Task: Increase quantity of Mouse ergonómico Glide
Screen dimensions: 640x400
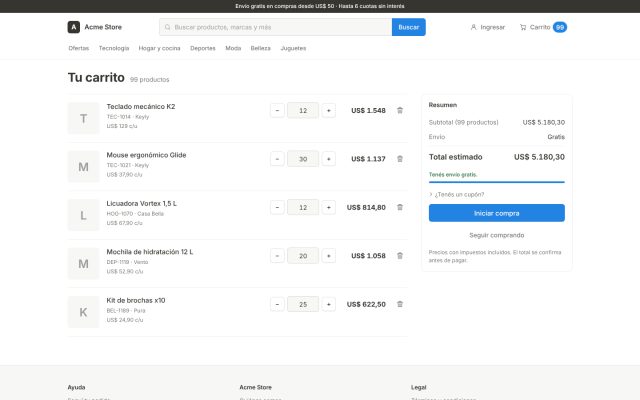Action: tap(329, 159)
